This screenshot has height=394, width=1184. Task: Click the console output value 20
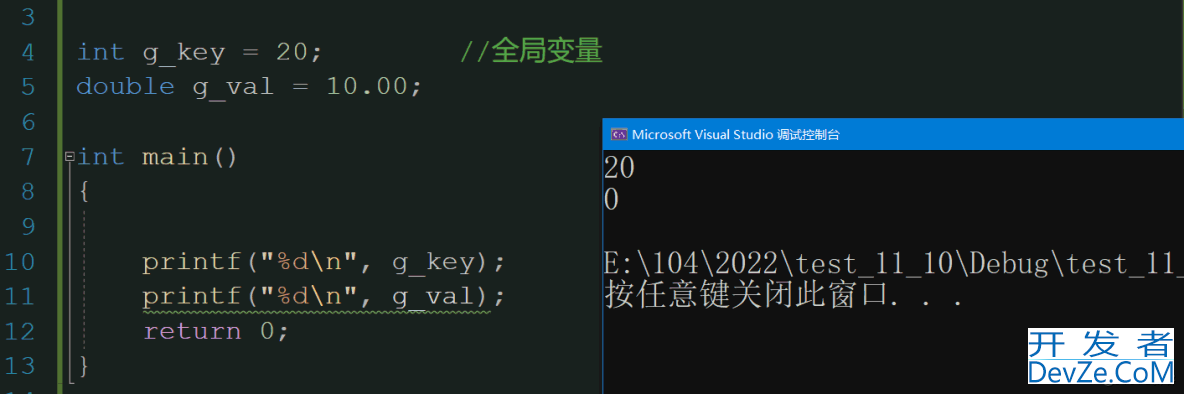coord(619,168)
